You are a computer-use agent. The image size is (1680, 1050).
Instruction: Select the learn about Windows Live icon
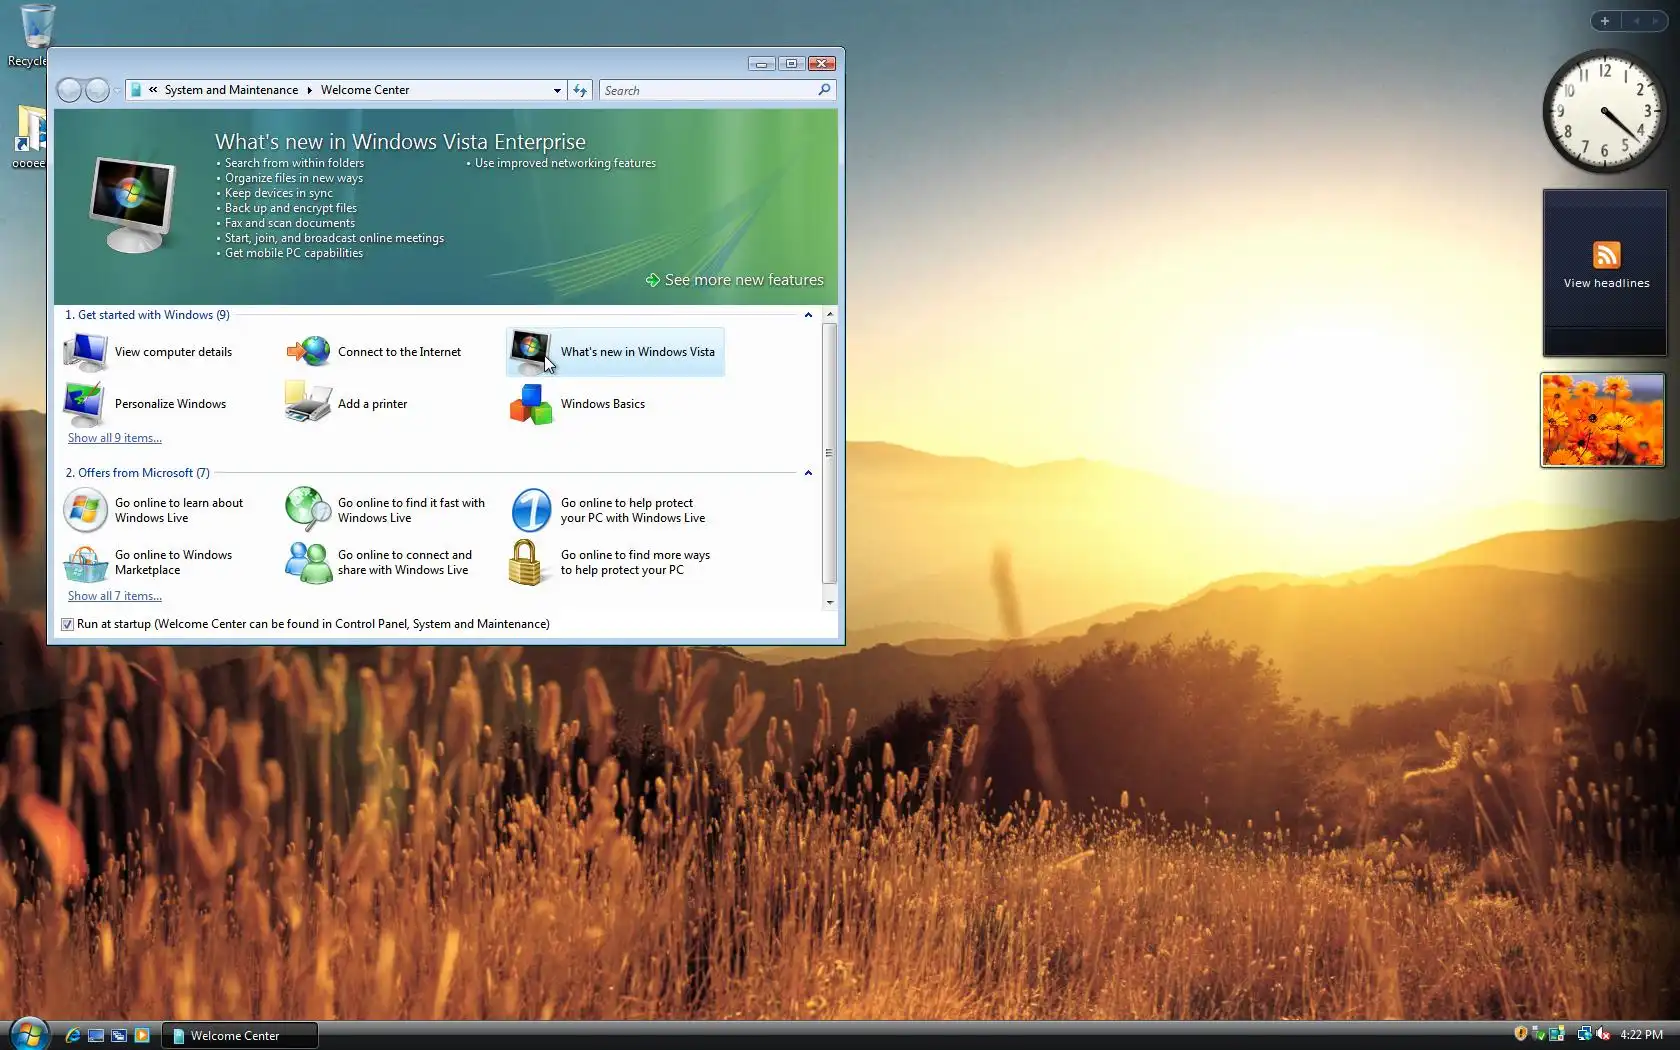[x=85, y=510]
